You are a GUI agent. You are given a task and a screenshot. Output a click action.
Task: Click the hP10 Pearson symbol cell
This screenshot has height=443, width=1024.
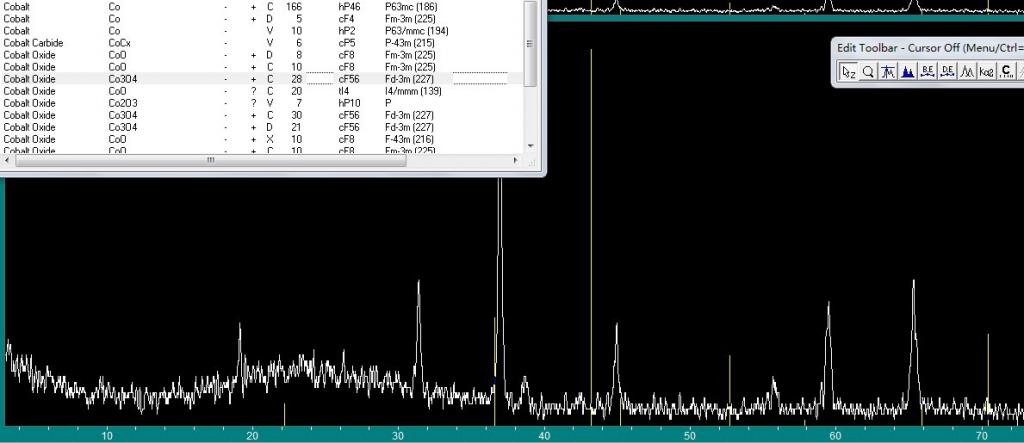coord(349,103)
